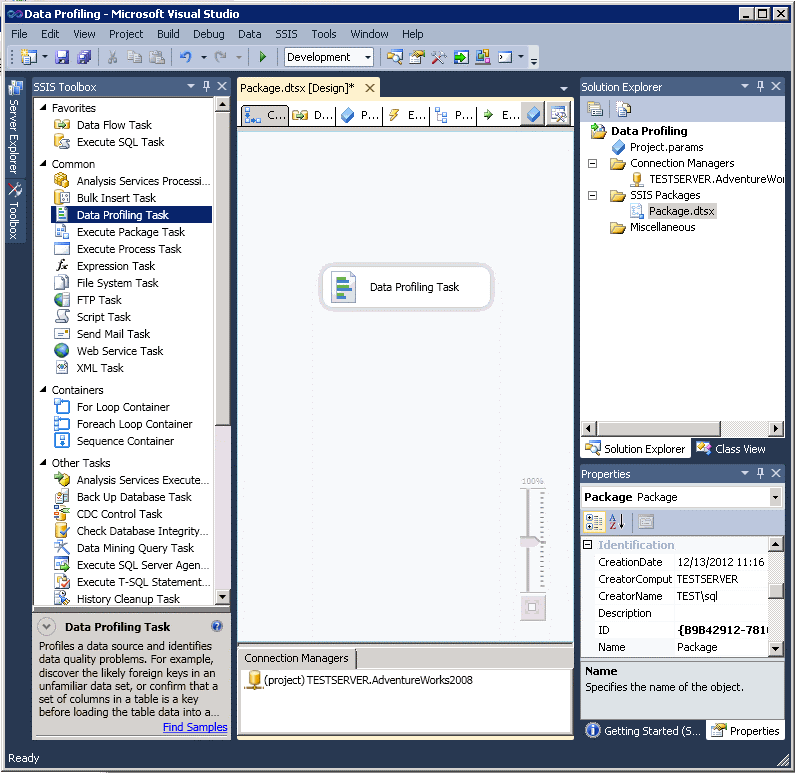Select Package.dtsx in Solution Explorer
This screenshot has width=795, height=773.
(x=681, y=211)
